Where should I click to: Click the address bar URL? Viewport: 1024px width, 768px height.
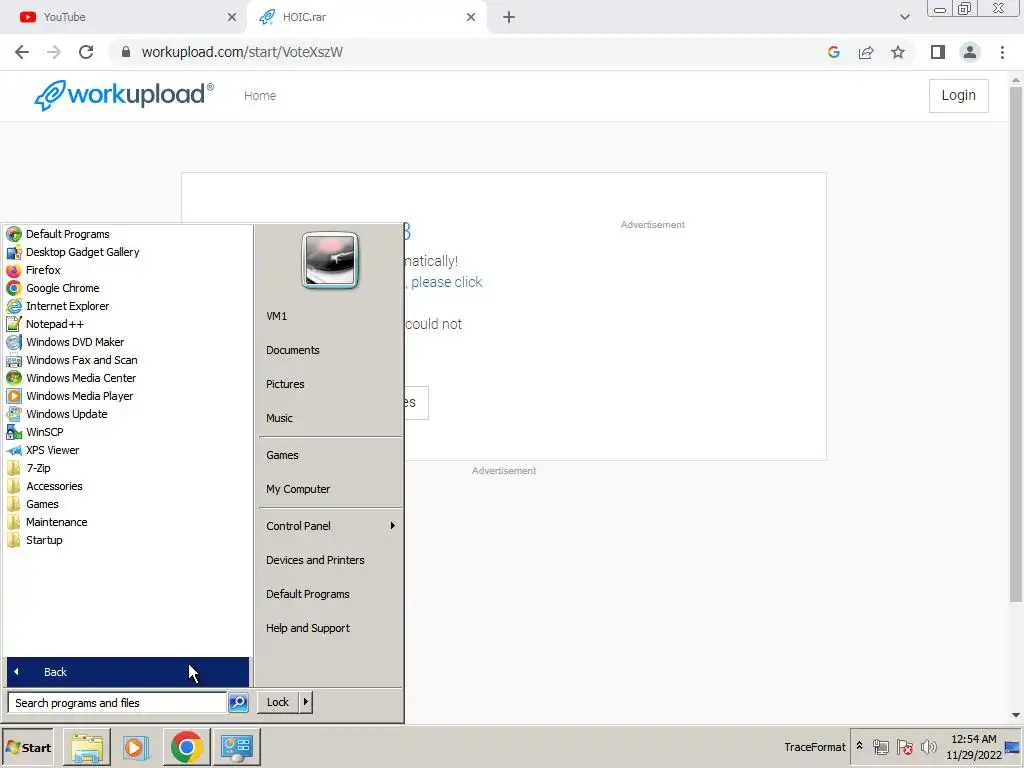tap(242, 52)
